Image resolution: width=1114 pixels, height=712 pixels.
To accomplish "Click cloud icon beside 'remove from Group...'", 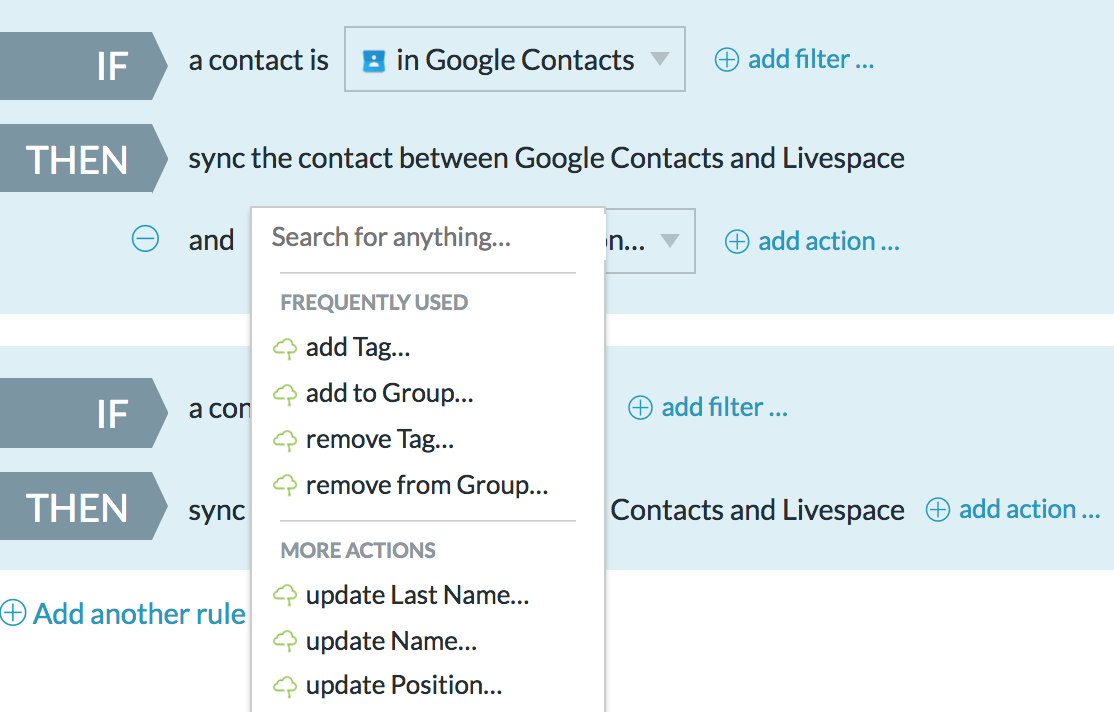I will (x=285, y=485).
